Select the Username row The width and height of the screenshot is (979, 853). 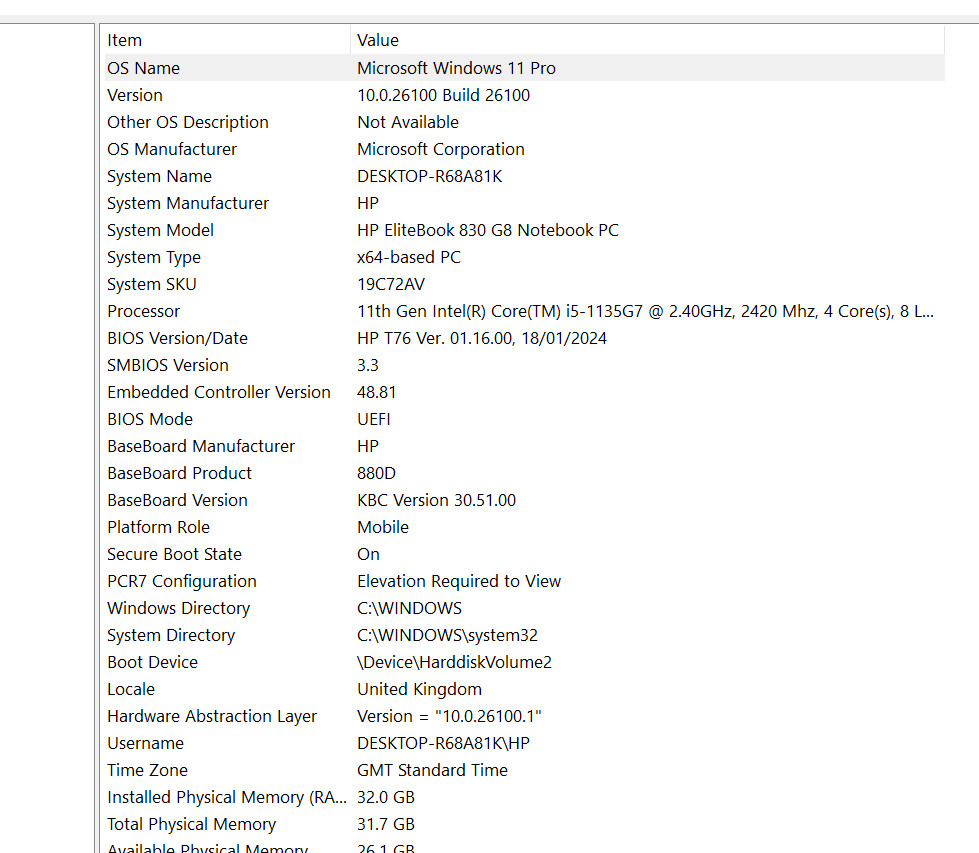pos(524,743)
